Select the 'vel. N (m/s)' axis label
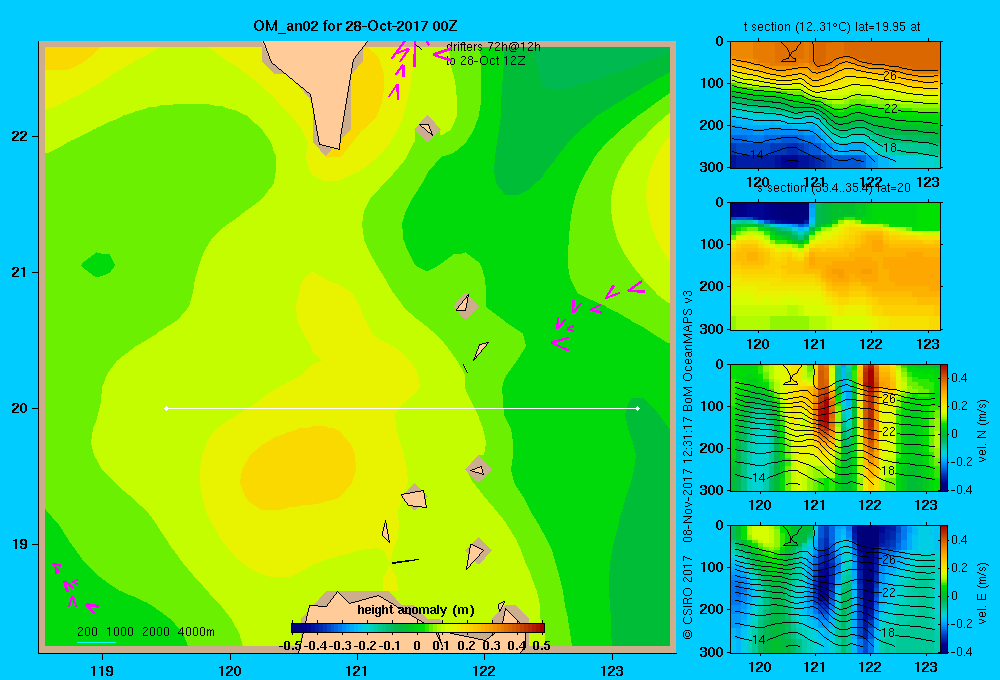This screenshot has height=680, width=1000. coord(982,431)
